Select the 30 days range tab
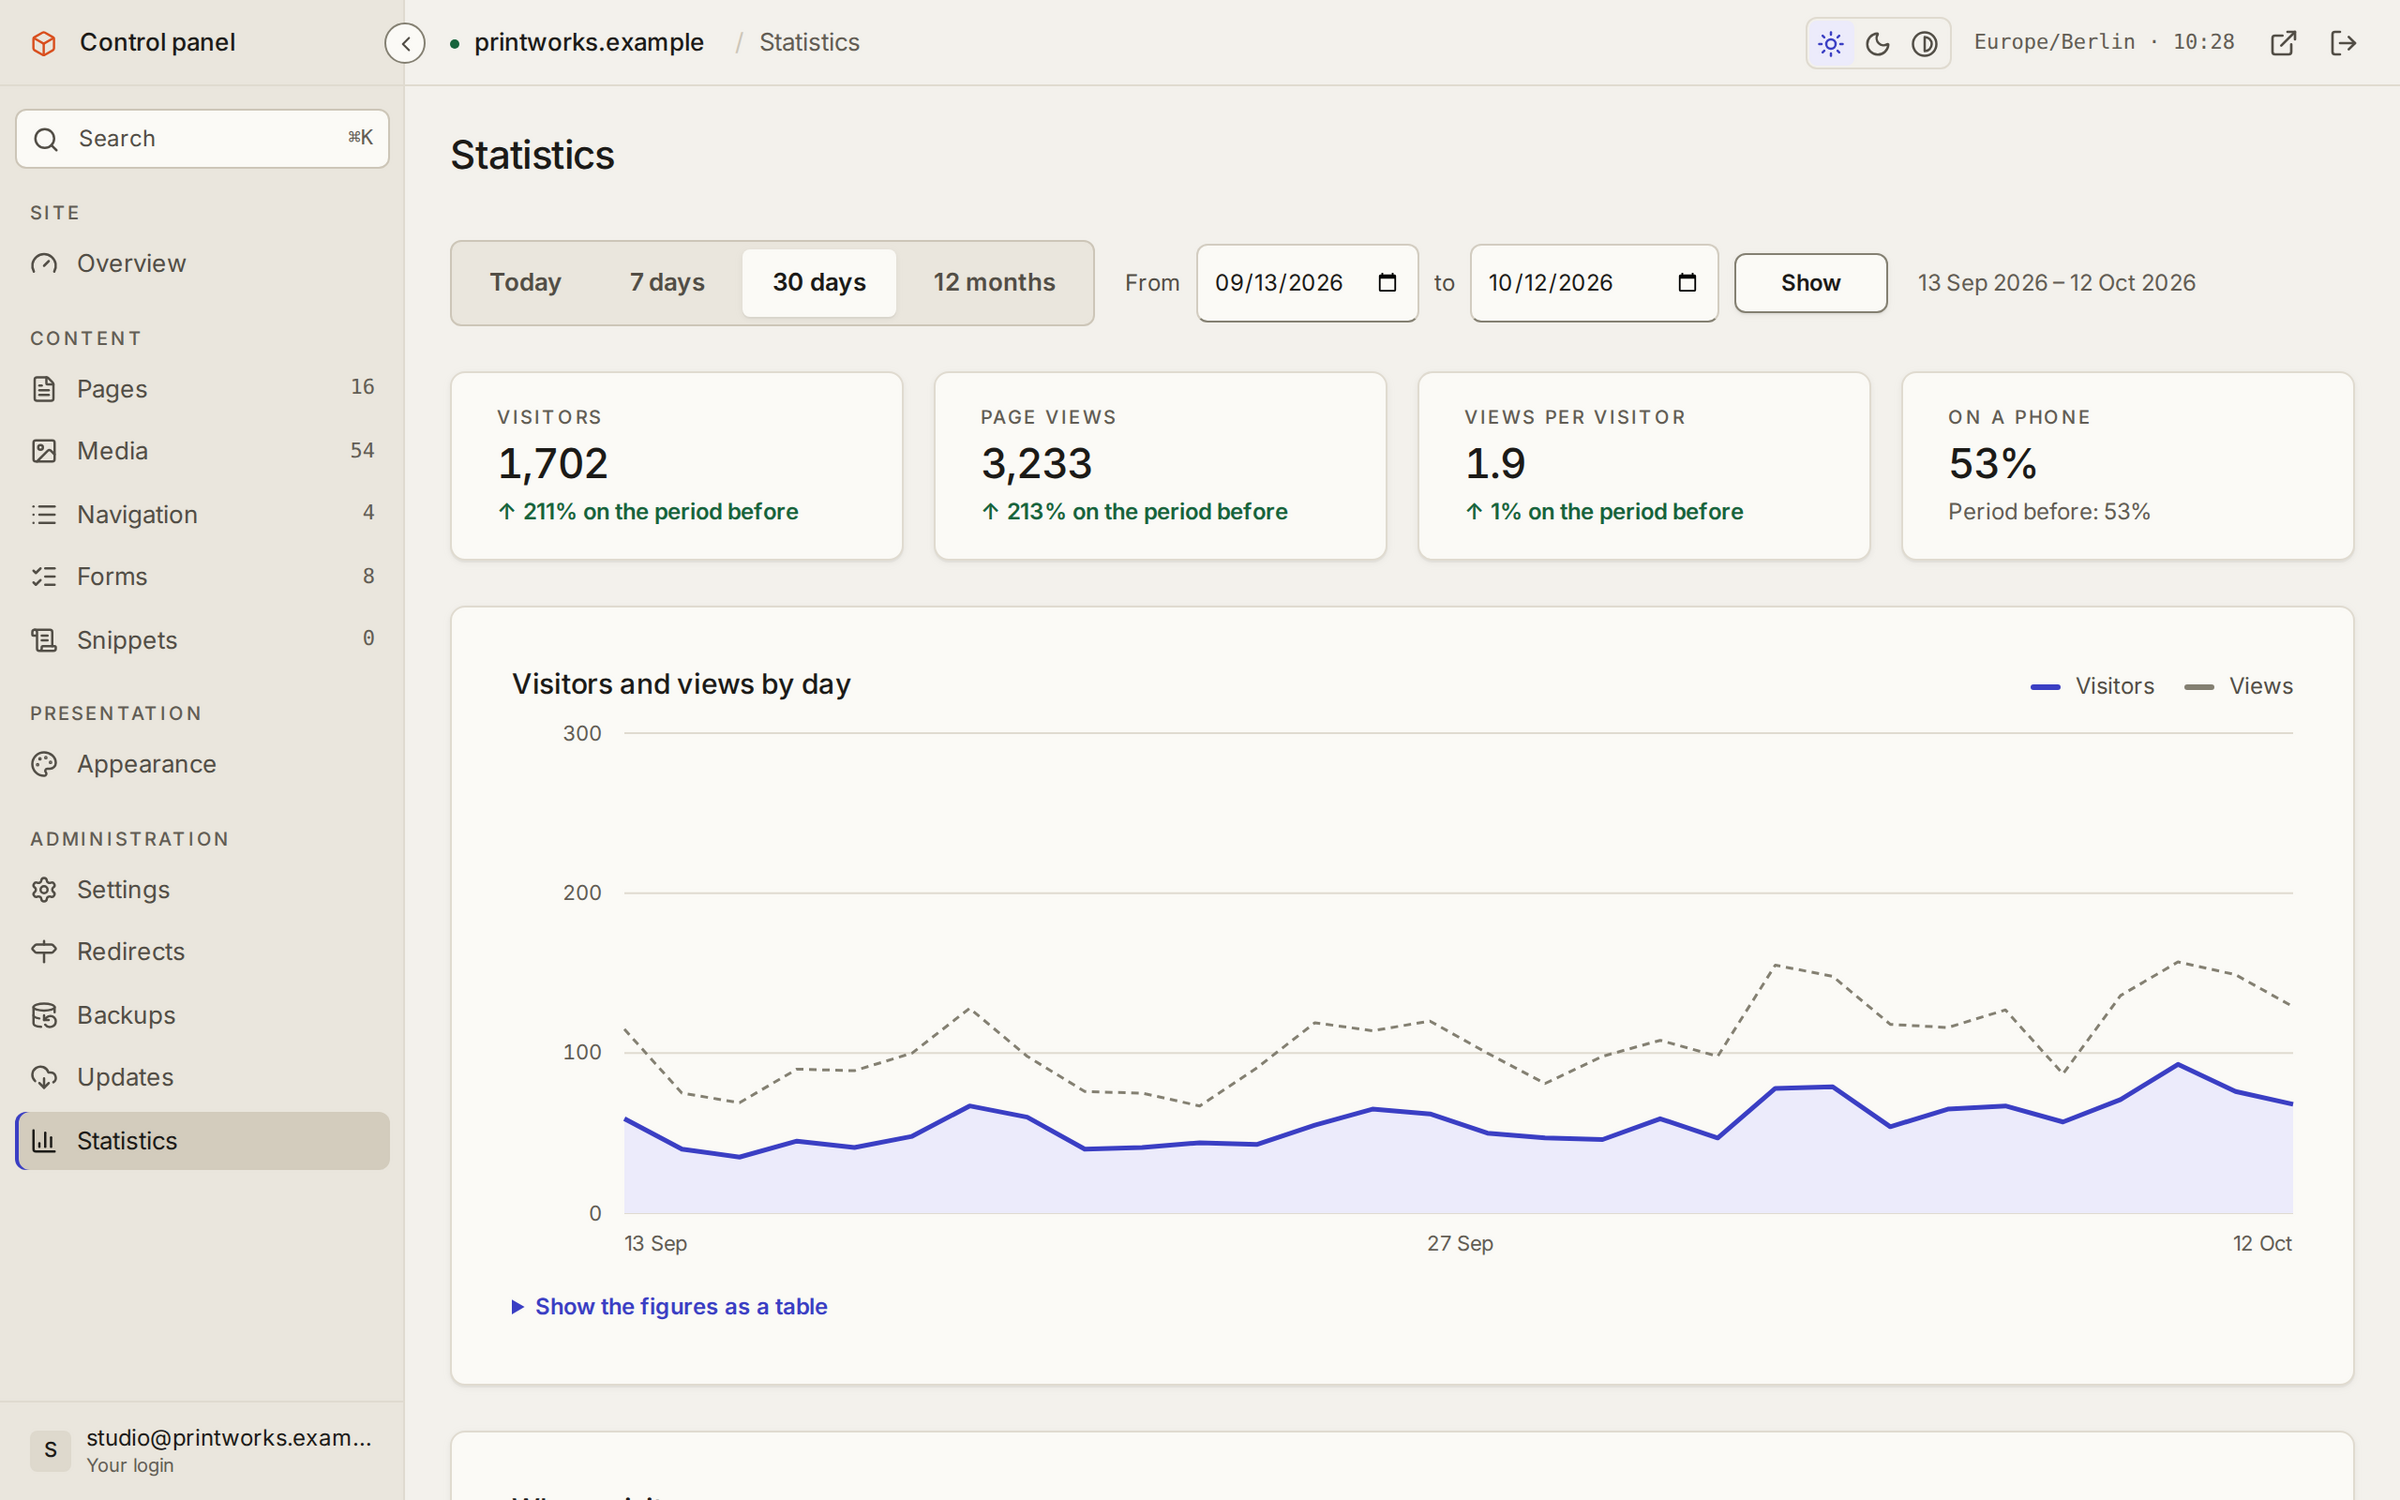2400x1500 pixels. coord(819,283)
